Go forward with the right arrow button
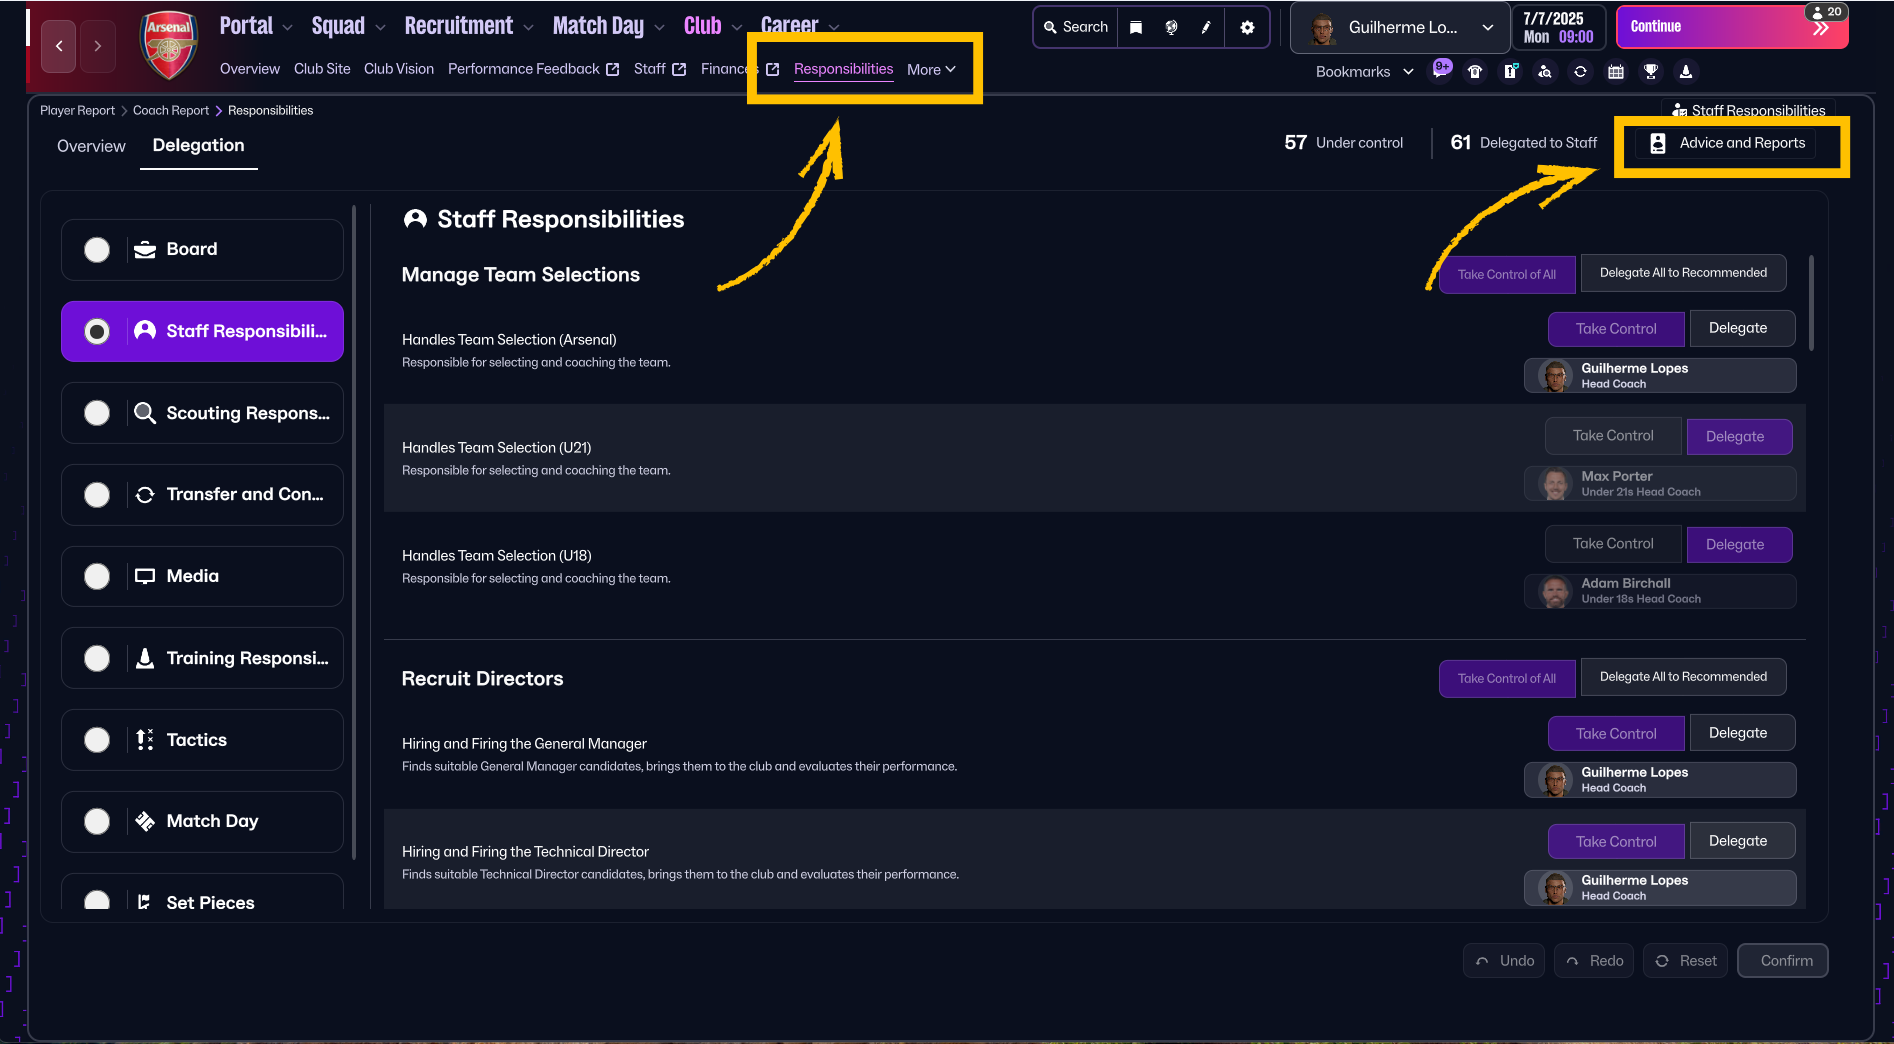The height and width of the screenshot is (1044, 1894). (x=97, y=46)
